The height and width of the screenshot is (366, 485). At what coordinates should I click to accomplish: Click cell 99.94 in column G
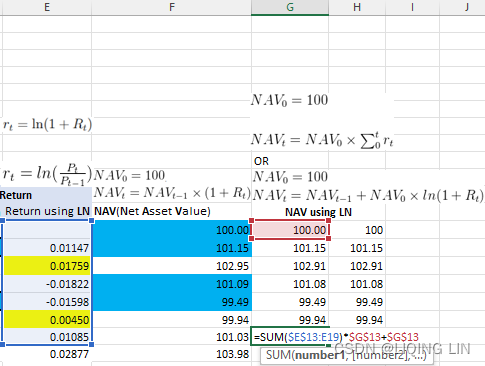point(290,320)
